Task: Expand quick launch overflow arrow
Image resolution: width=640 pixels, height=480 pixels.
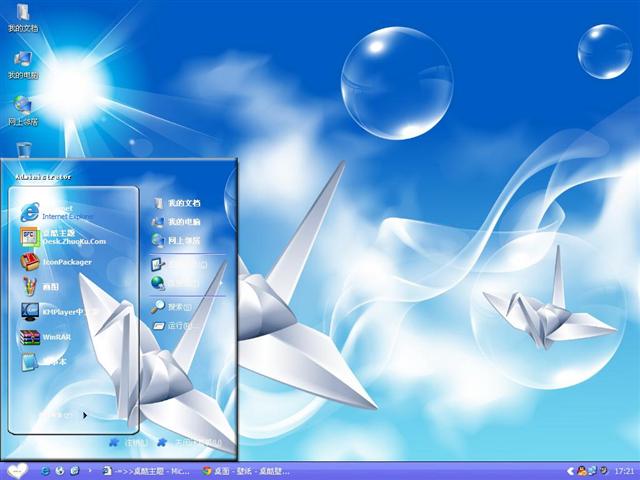Action: pos(90,471)
